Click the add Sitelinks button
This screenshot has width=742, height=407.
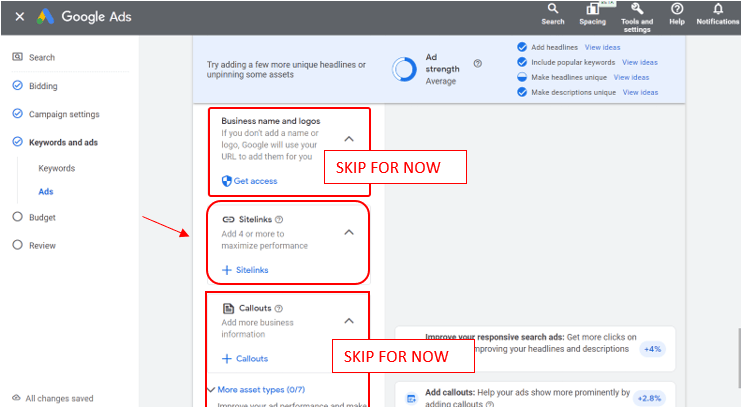coord(245,270)
